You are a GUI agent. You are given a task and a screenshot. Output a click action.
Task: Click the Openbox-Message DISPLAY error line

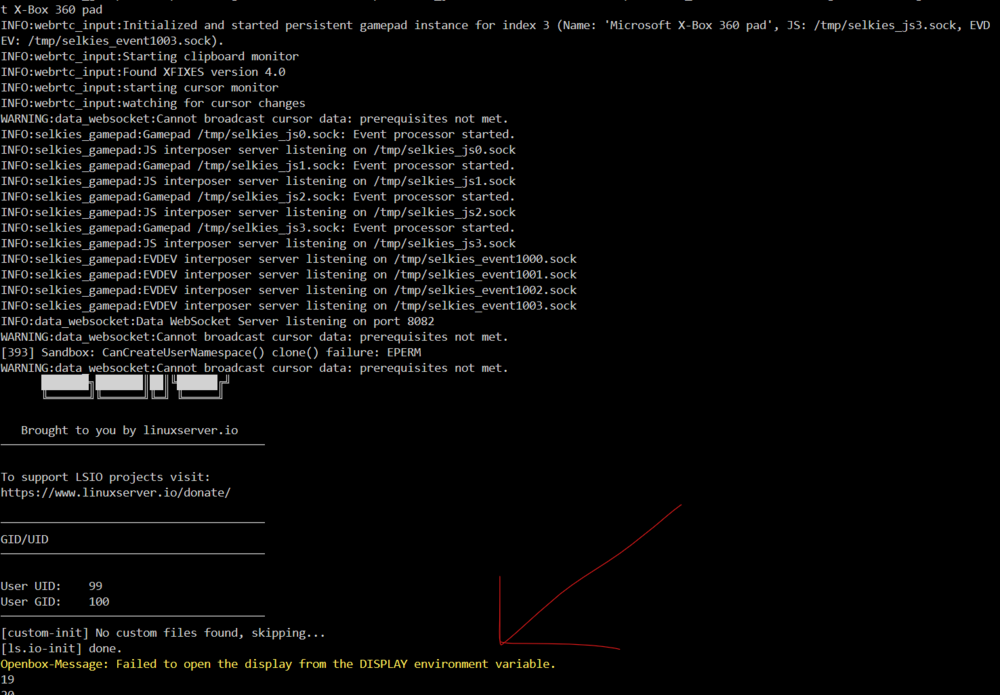pos(278,664)
